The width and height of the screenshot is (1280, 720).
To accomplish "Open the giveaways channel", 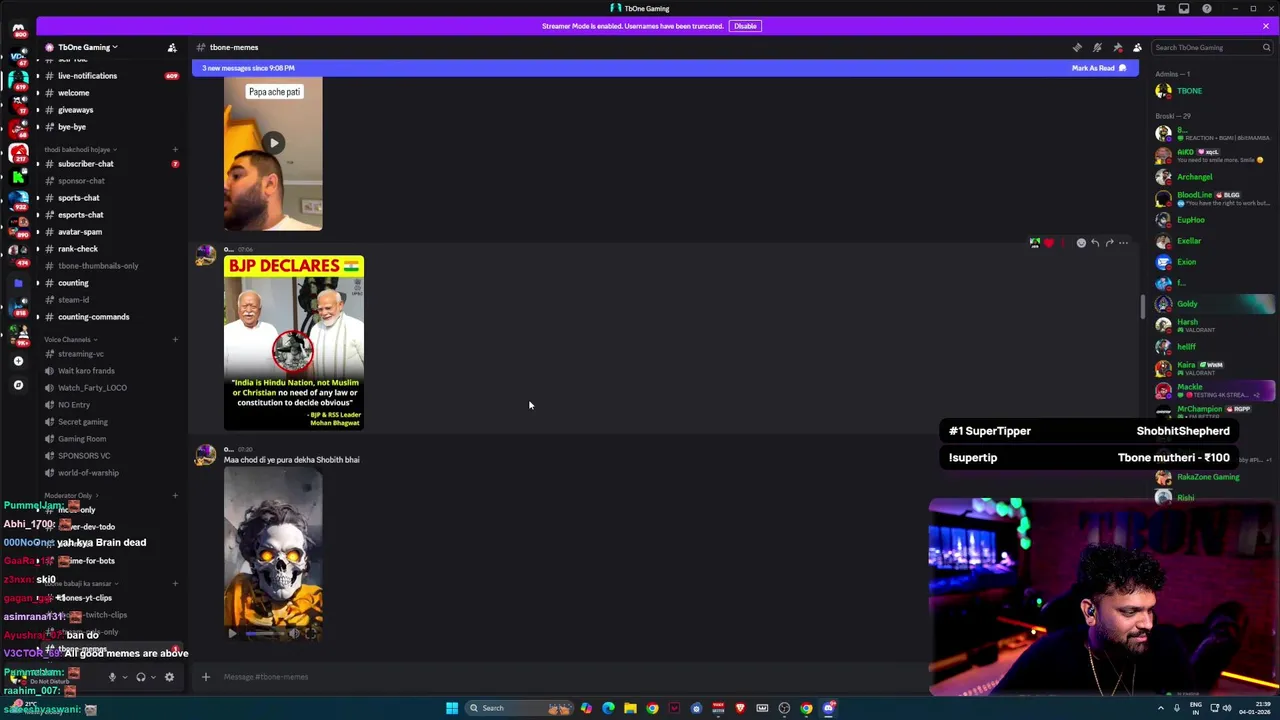I will [x=75, y=110].
